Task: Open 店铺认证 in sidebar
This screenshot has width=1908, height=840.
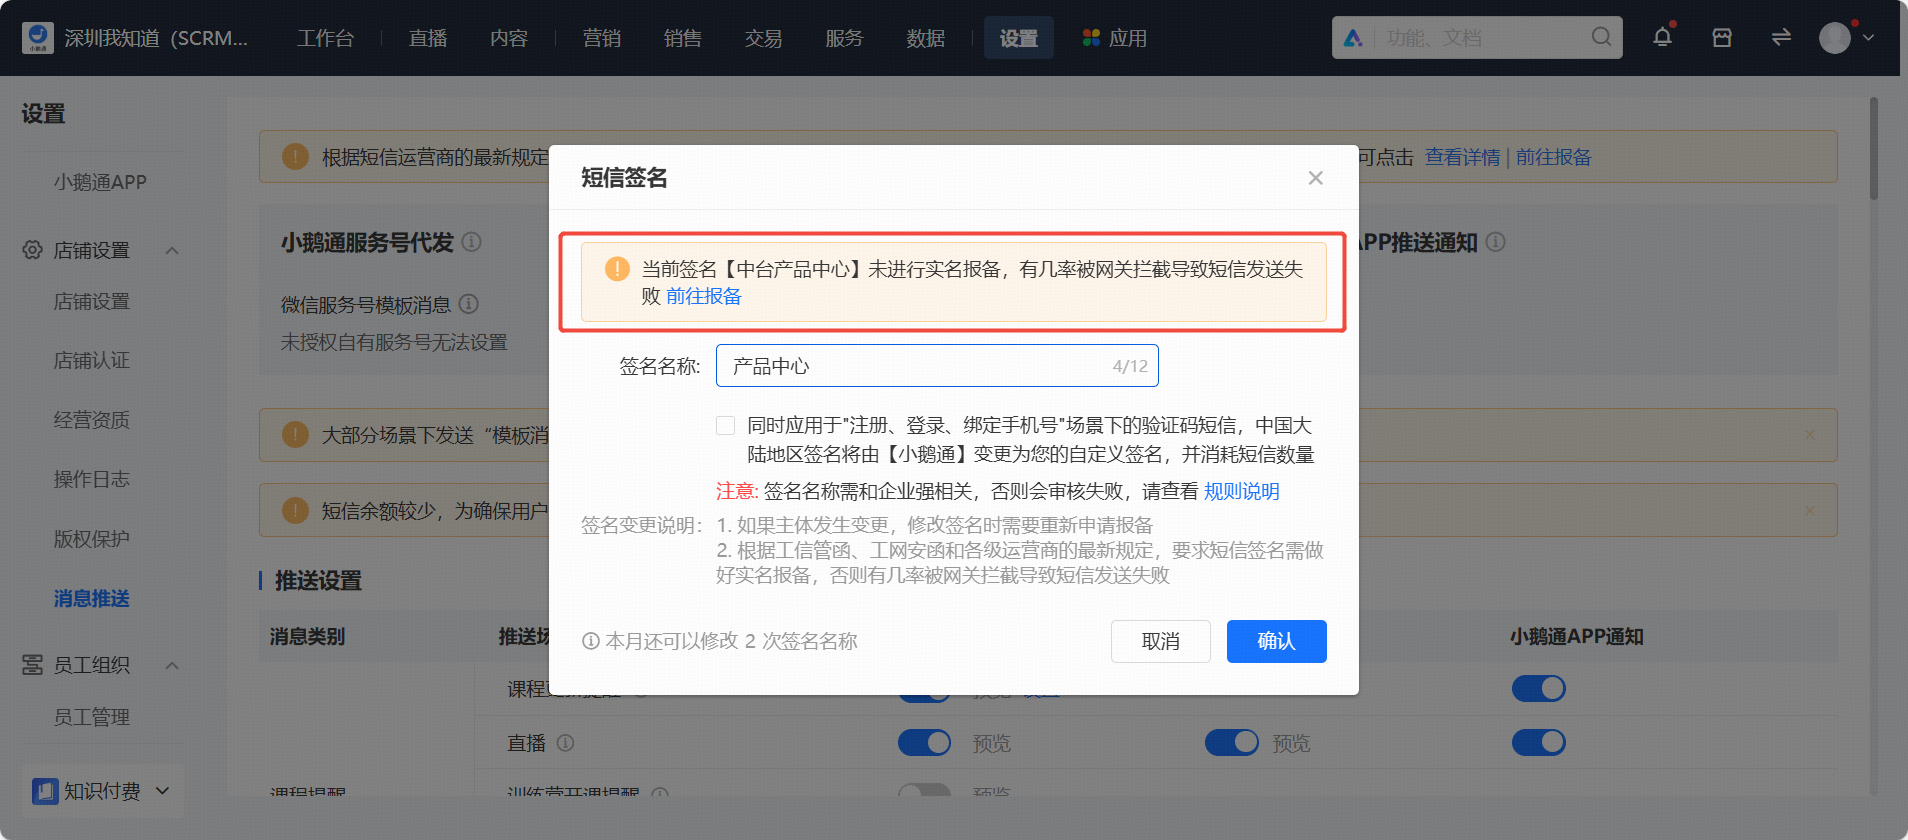Action: click(92, 360)
